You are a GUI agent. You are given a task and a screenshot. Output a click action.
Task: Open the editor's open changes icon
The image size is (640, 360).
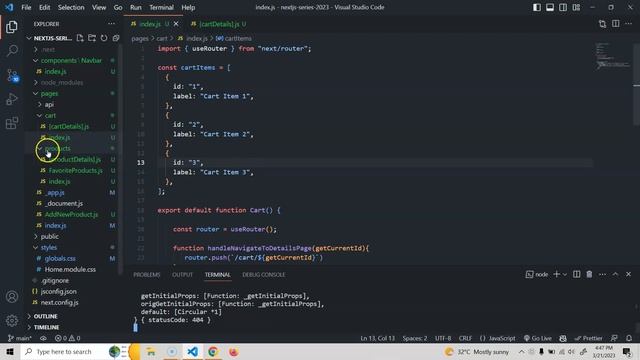[602, 24]
